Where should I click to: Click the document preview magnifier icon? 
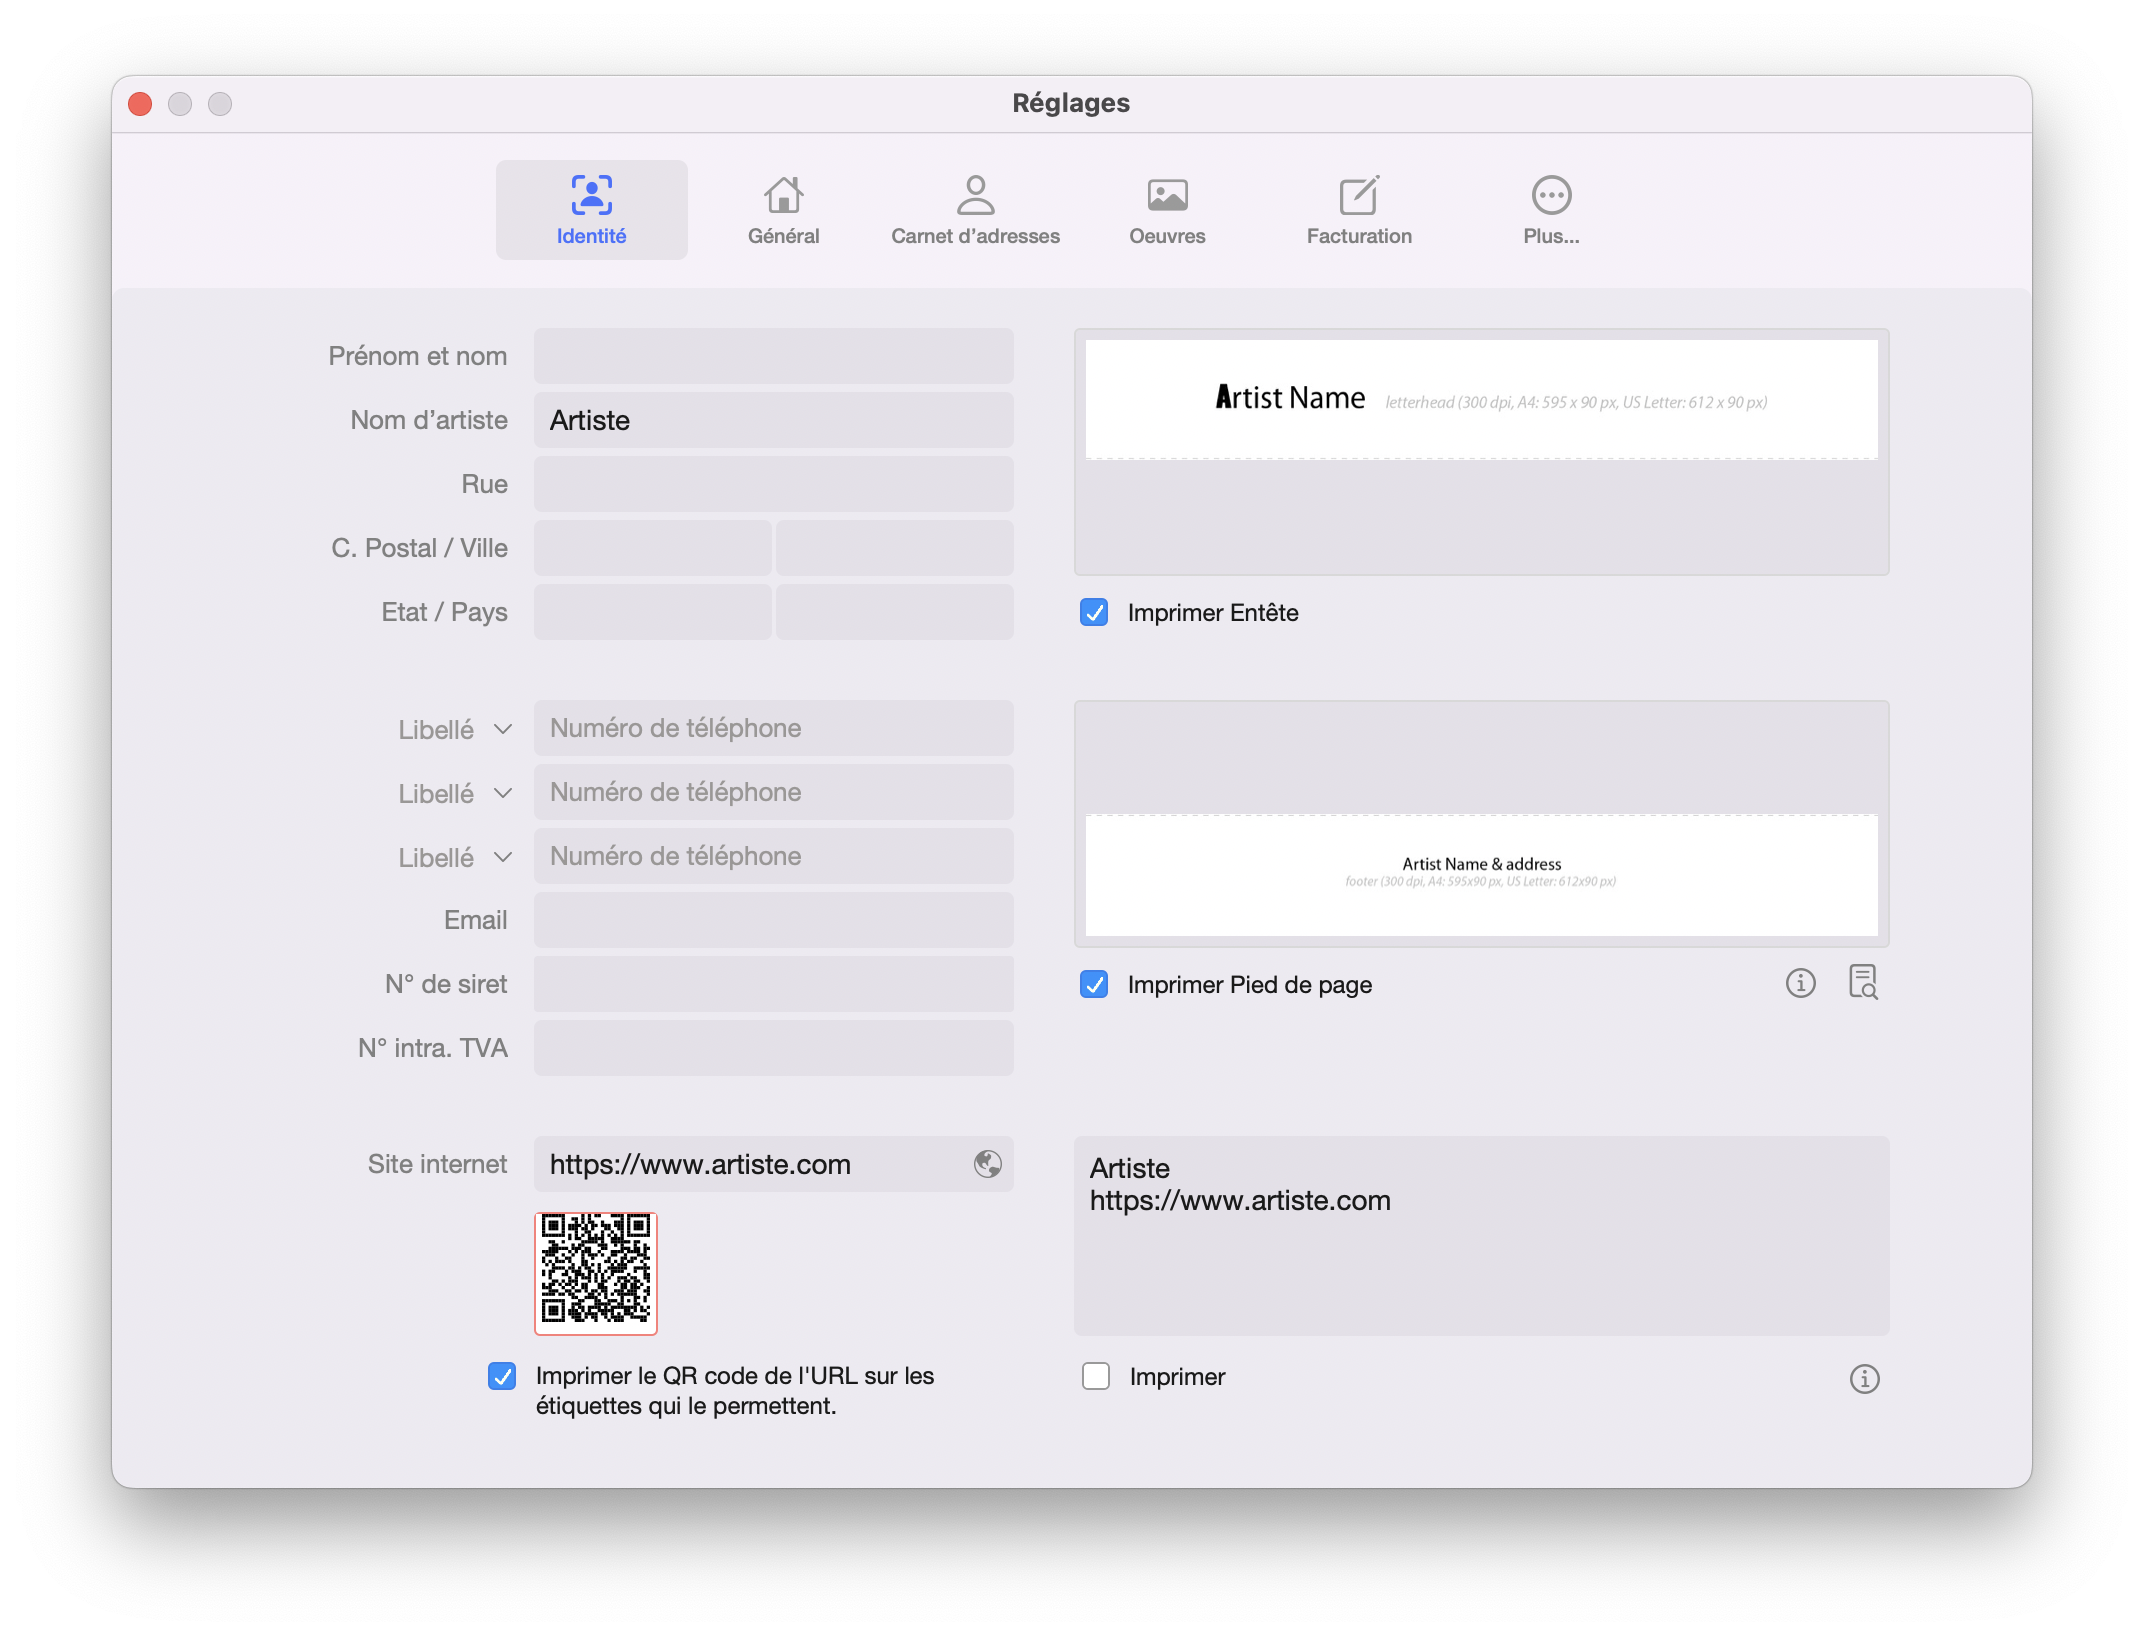(1863, 983)
